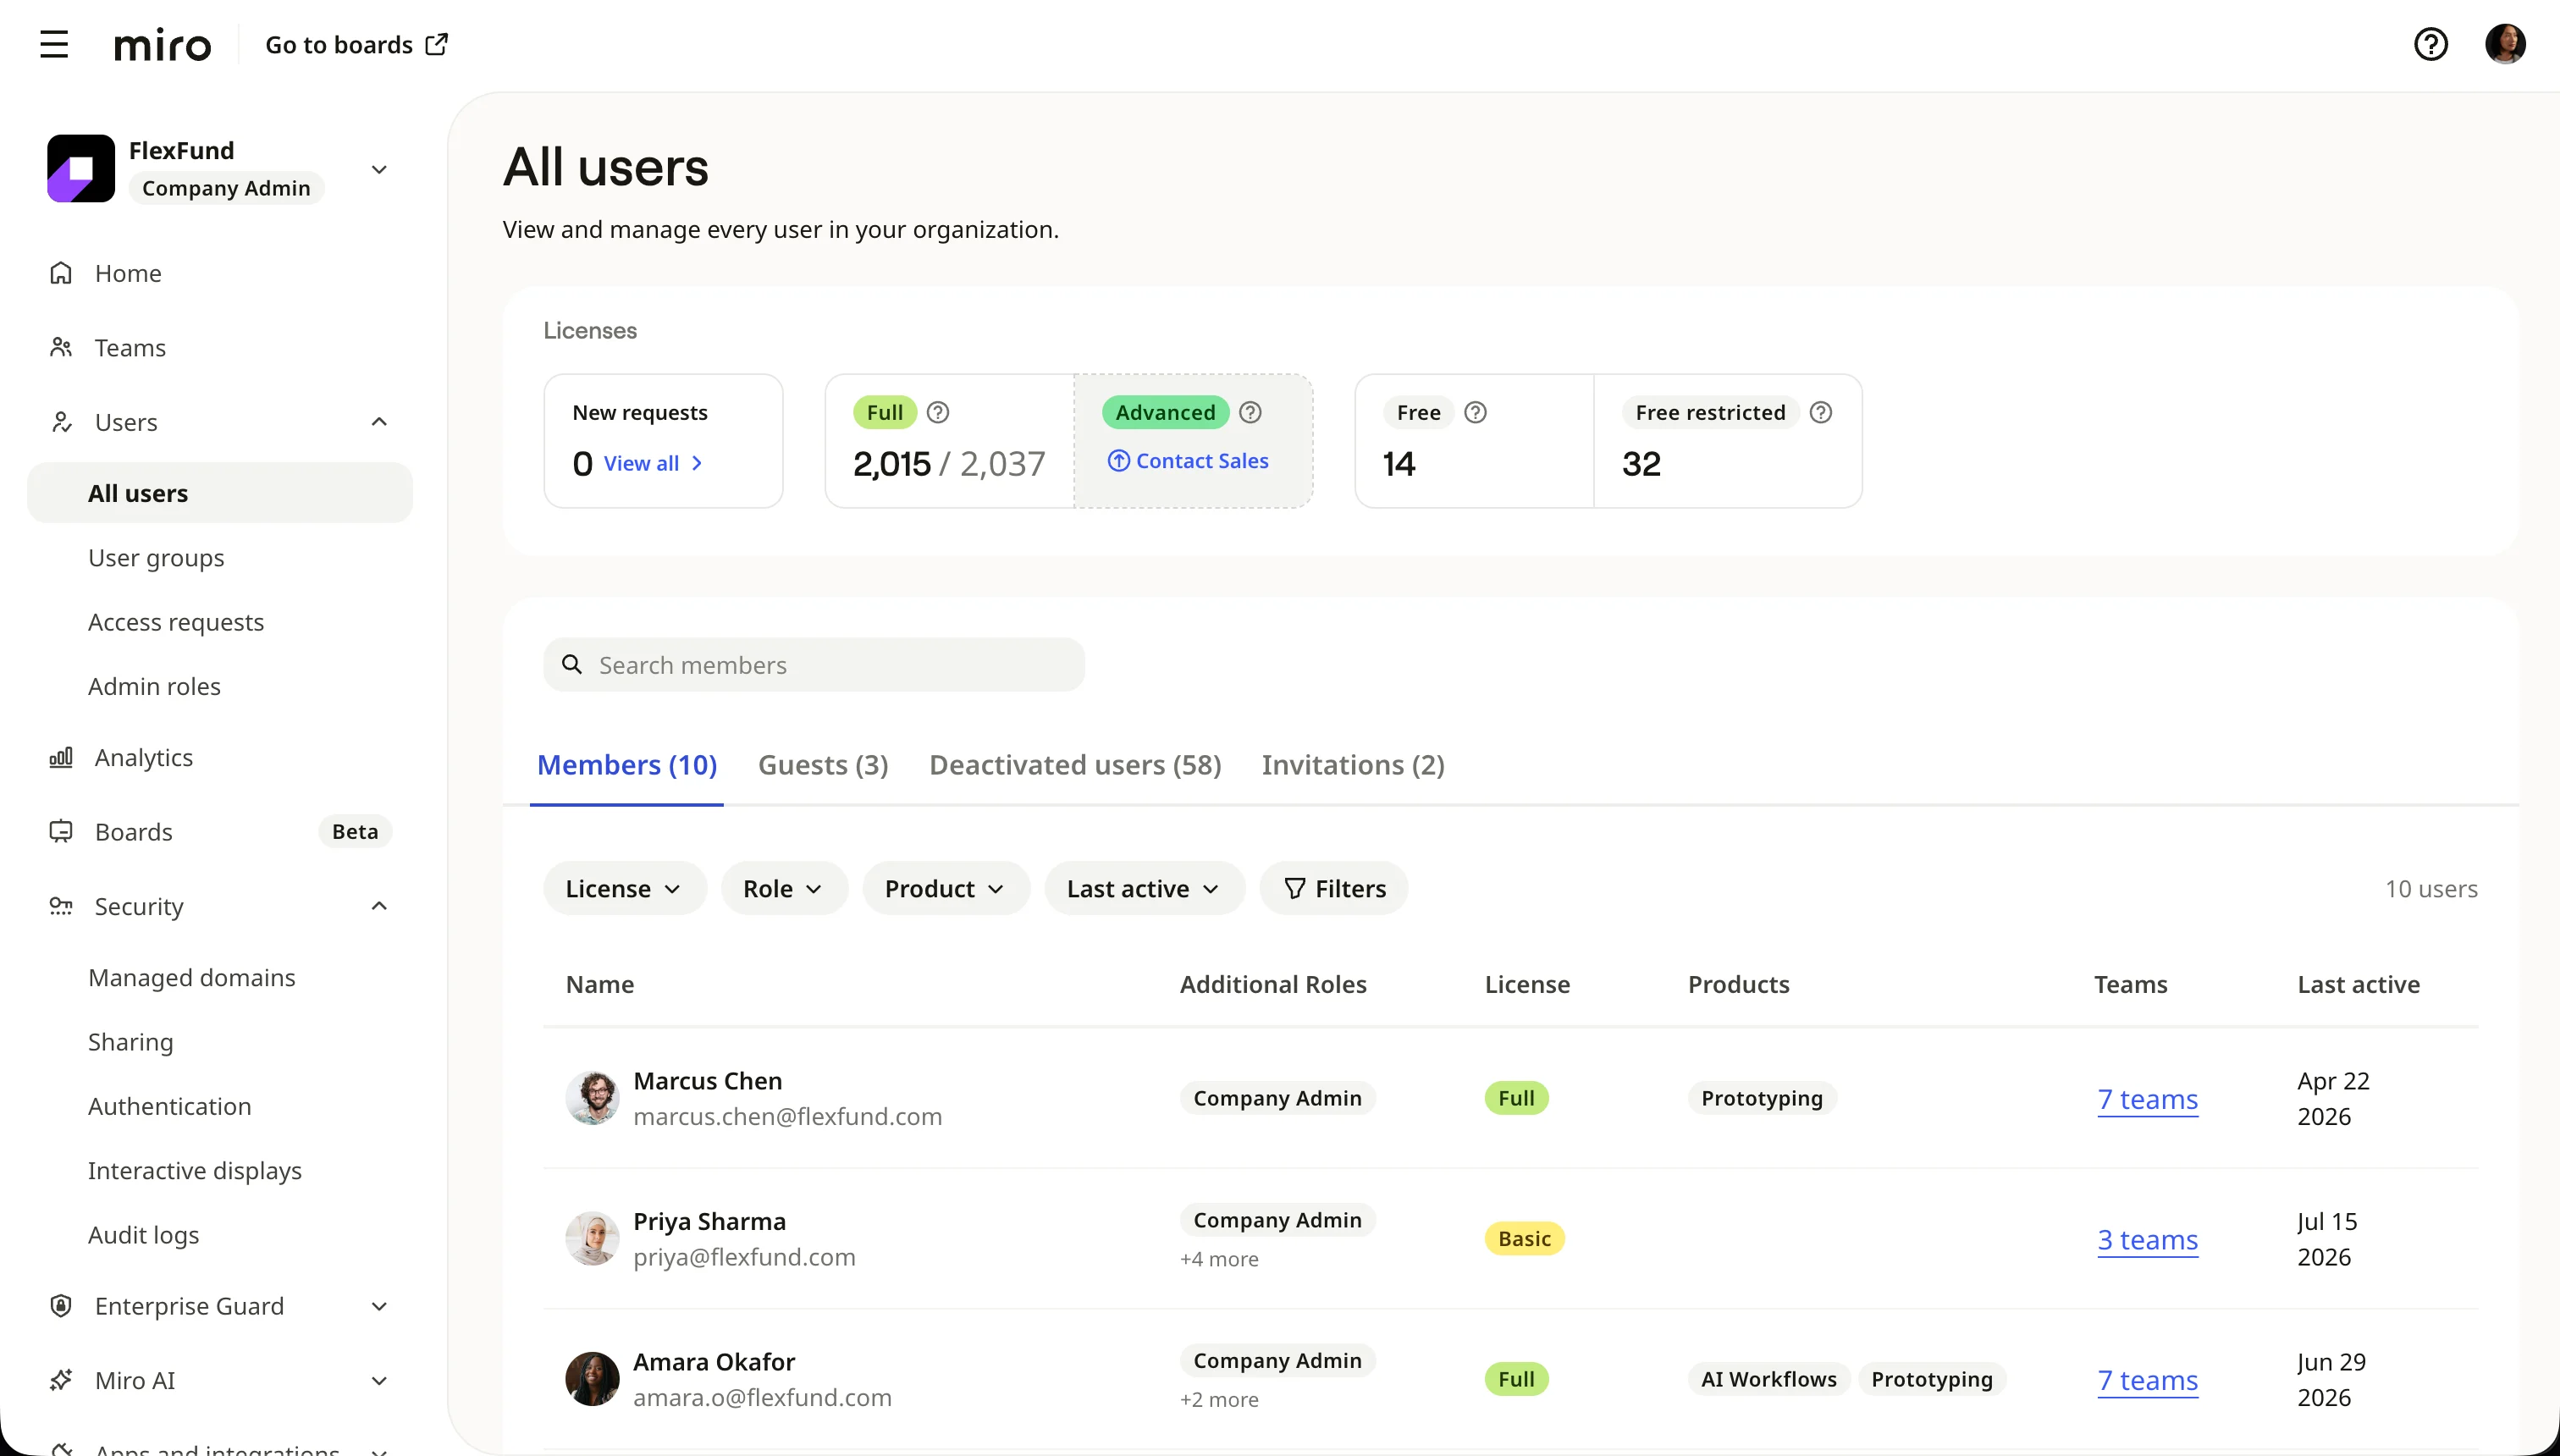The width and height of the screenshot is (2560, 1456).
Task: Open the License filter dropdown
Action: coord(624,888)
